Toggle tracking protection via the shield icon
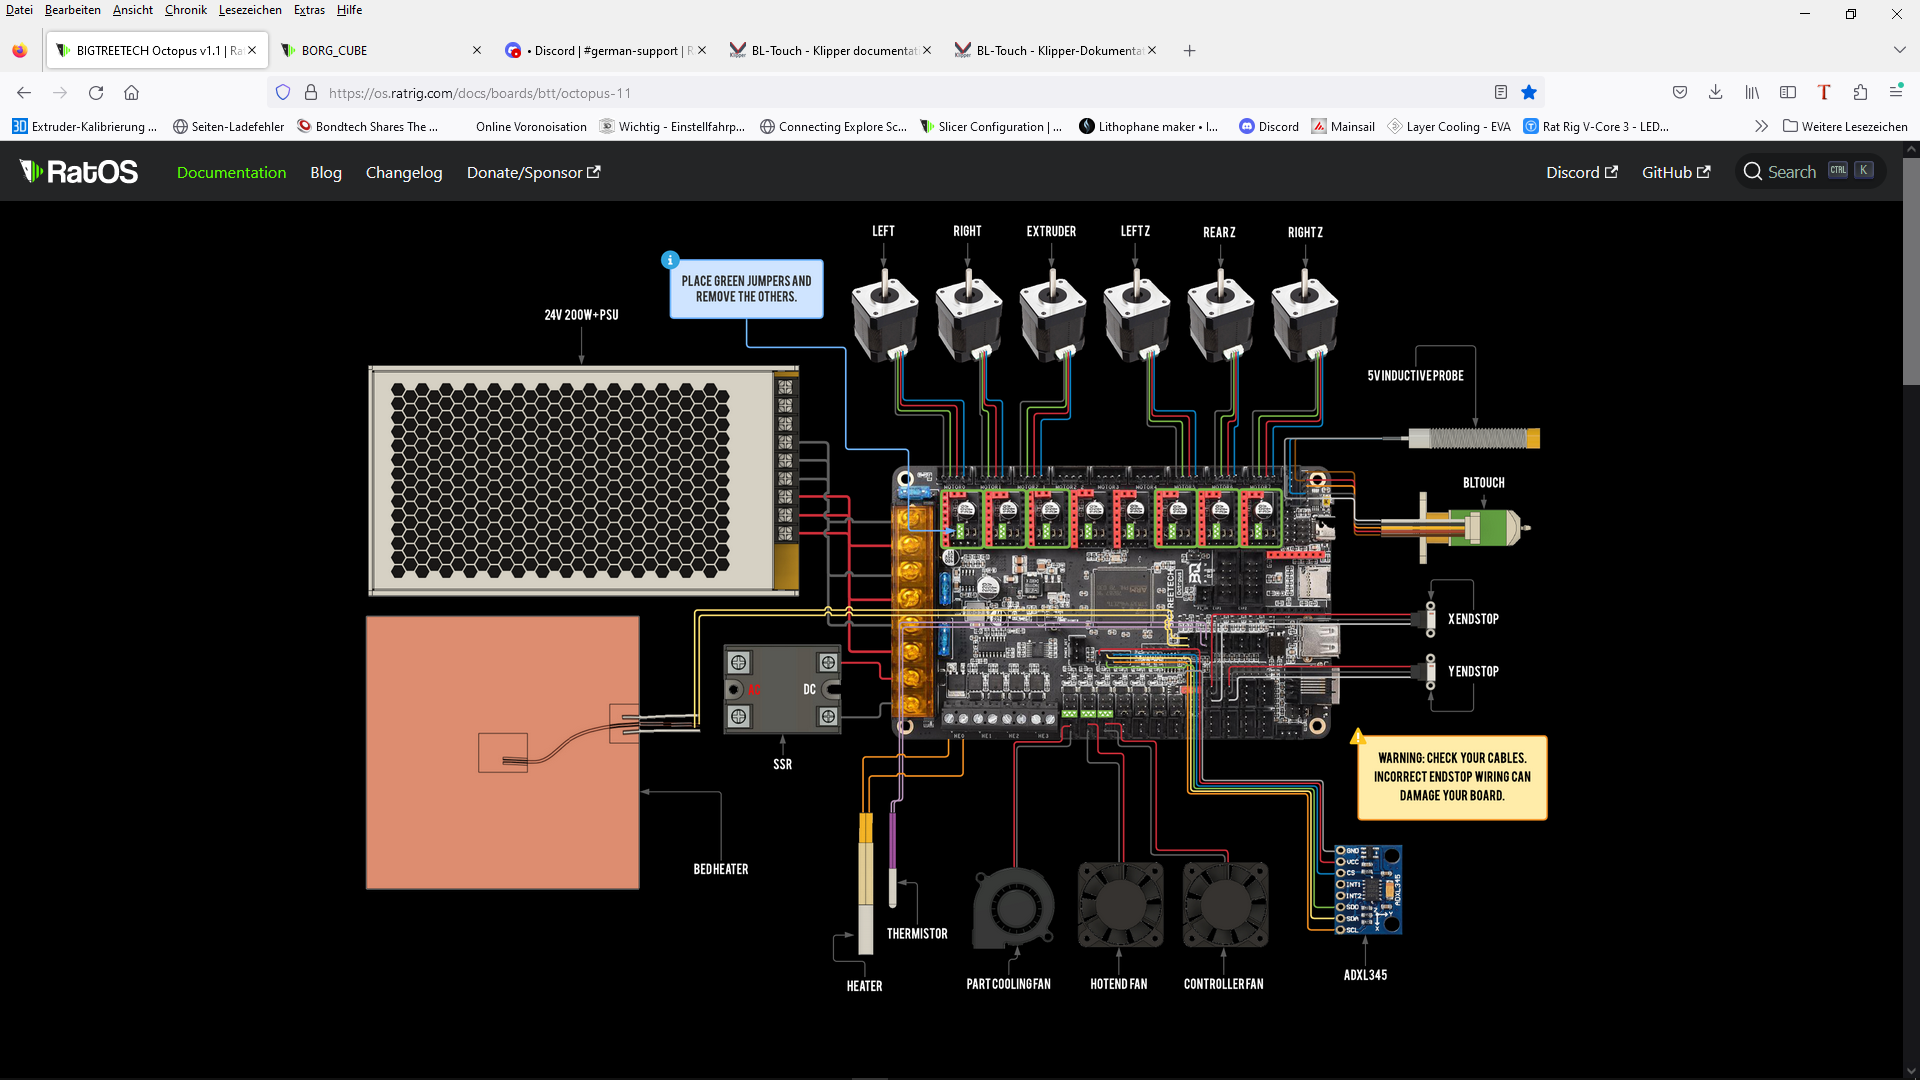Viewport: 1920px width, 1080px height. pyautogui.click(x=283, y=92)
